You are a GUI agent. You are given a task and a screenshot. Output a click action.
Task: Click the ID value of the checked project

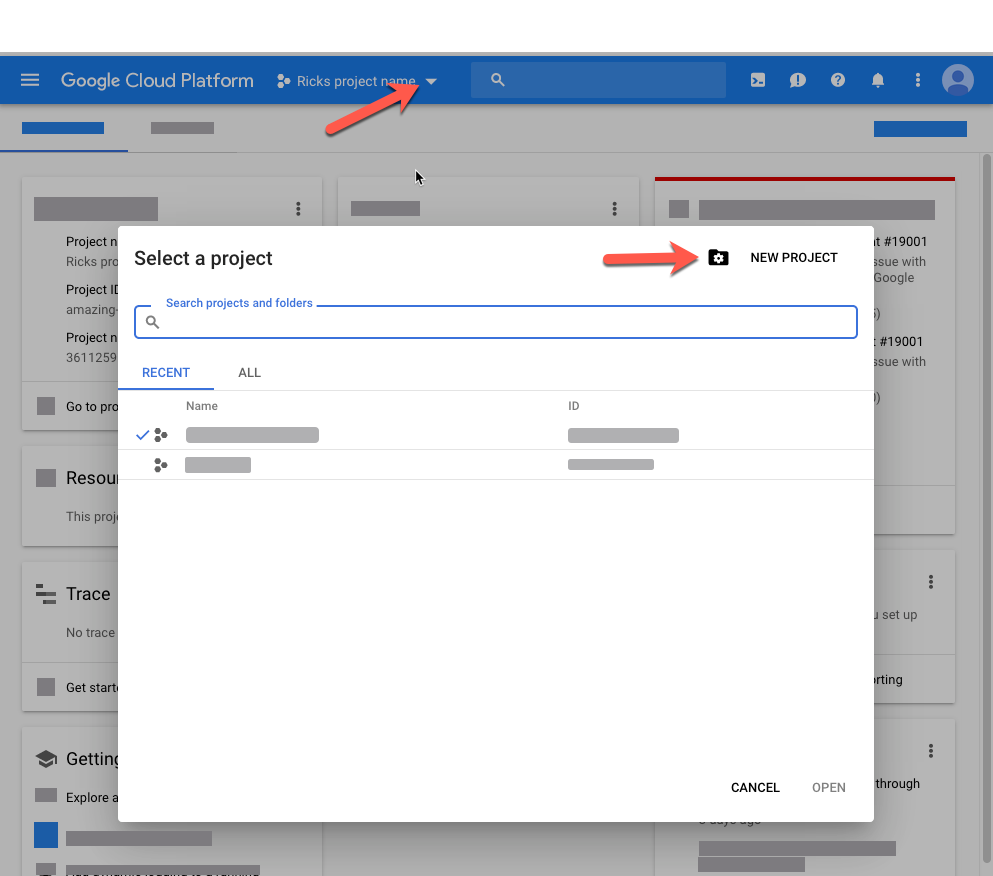623,435
